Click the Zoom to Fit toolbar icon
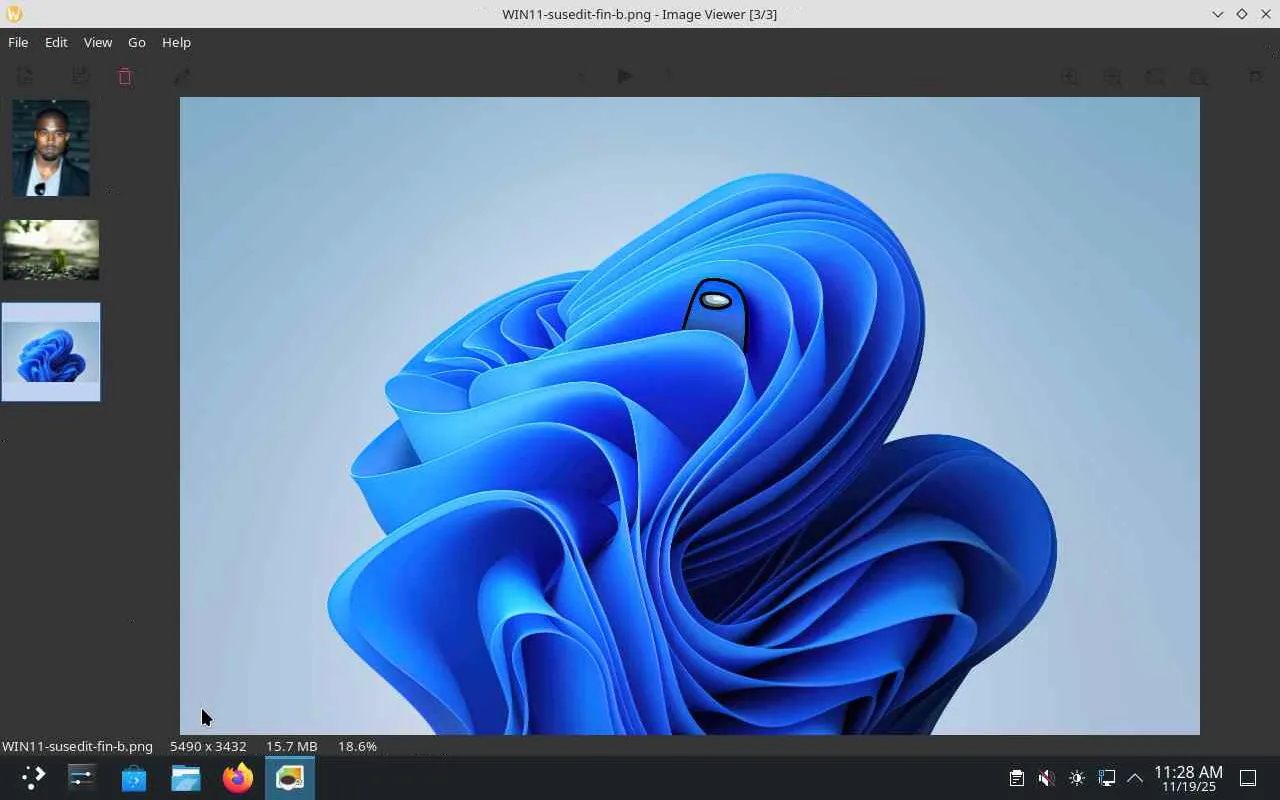1280x800 pixels. coord(1154,76)
